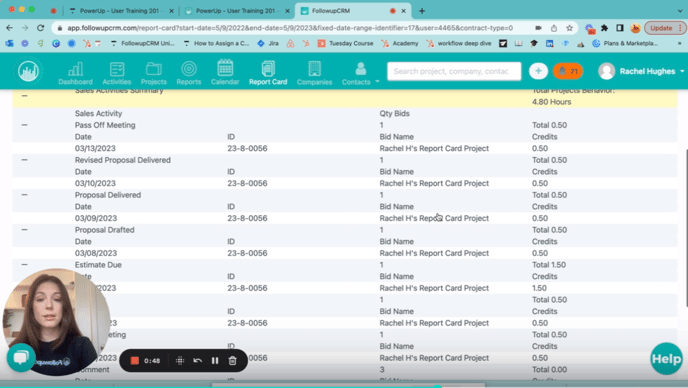Open the Plans & Marketplace bookmark

click(625, 43)
